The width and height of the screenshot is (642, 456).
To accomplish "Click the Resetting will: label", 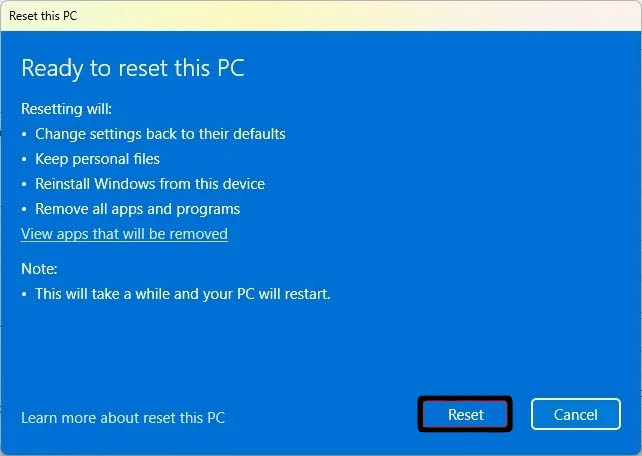I will point(67,107).
